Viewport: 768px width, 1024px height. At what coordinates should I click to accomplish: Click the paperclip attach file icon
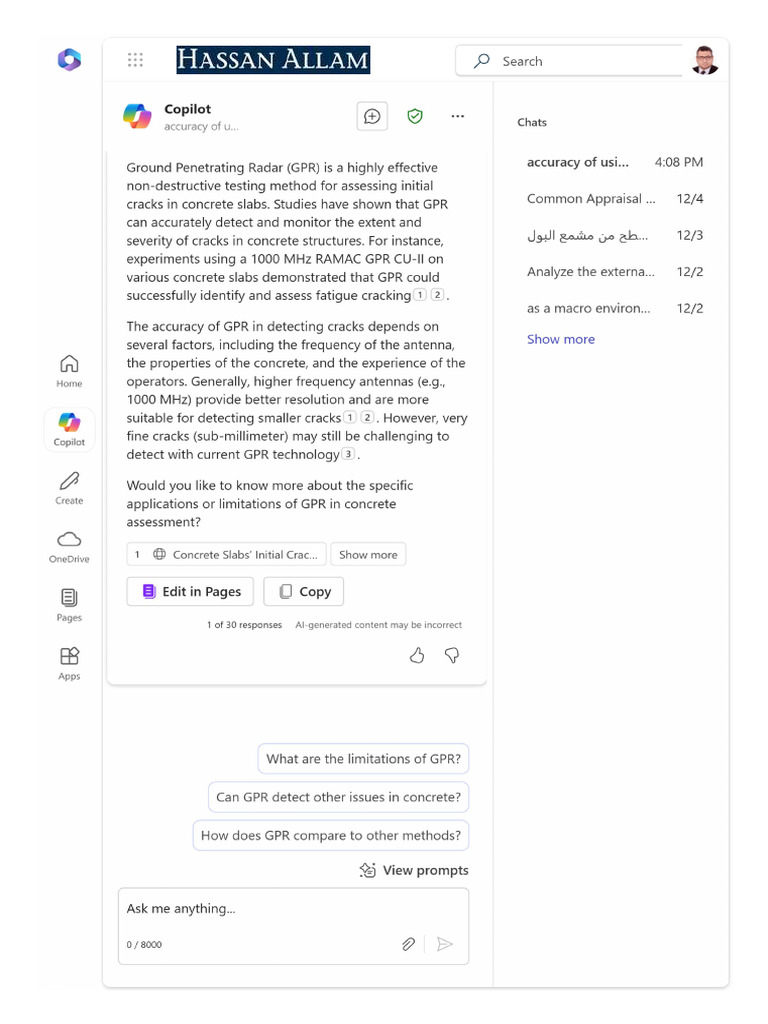(x=408, y=944)
